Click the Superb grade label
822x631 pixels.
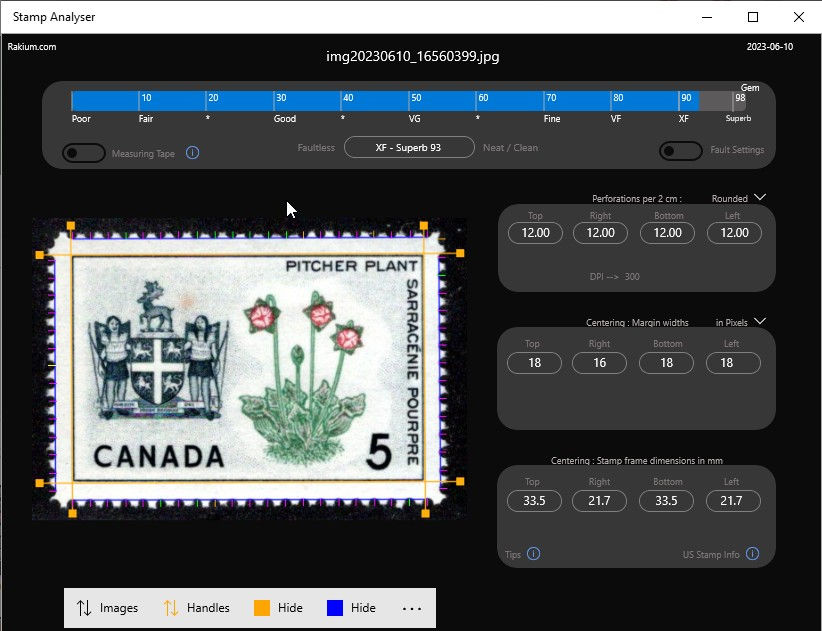pos(738,118)
